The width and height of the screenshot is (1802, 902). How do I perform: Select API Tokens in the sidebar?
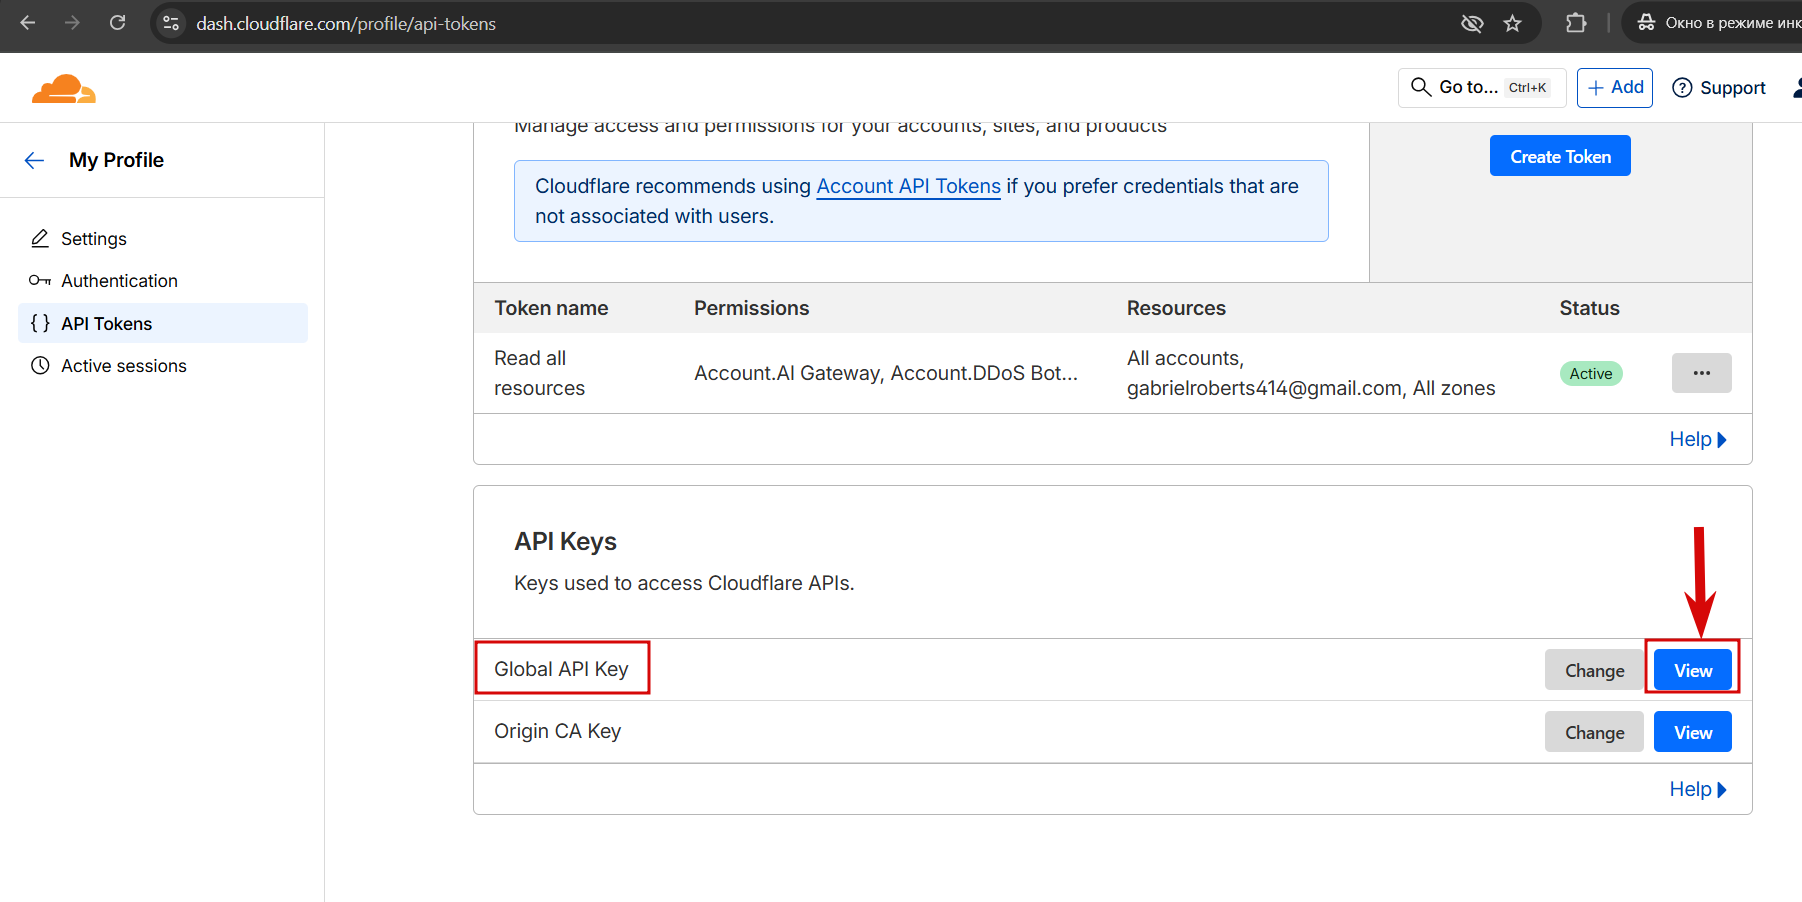(x=106, y=324)
